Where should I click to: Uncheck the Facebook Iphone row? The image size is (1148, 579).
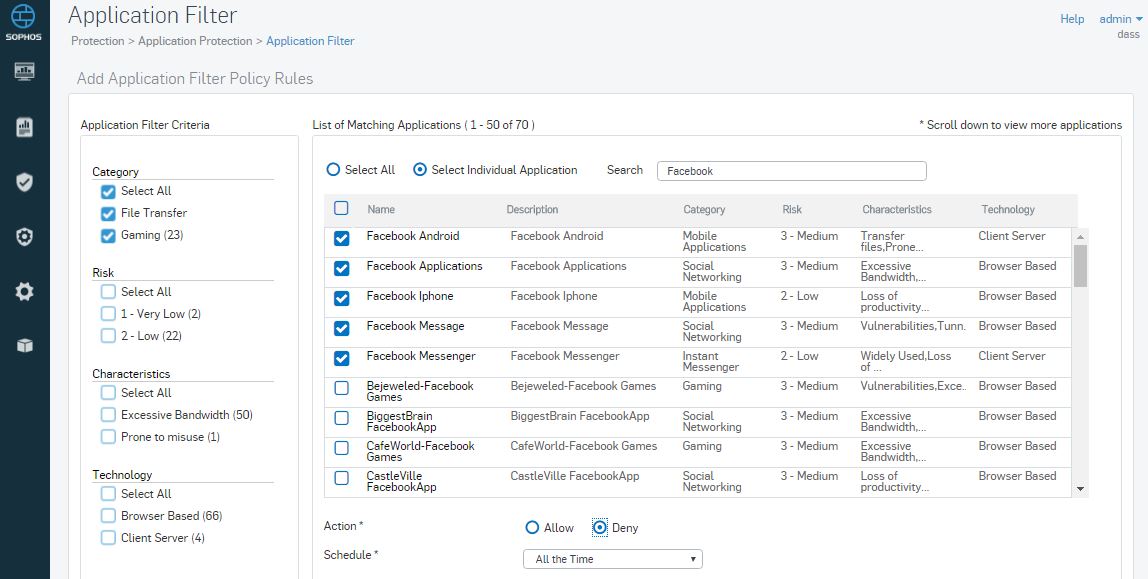coord(341,299)
